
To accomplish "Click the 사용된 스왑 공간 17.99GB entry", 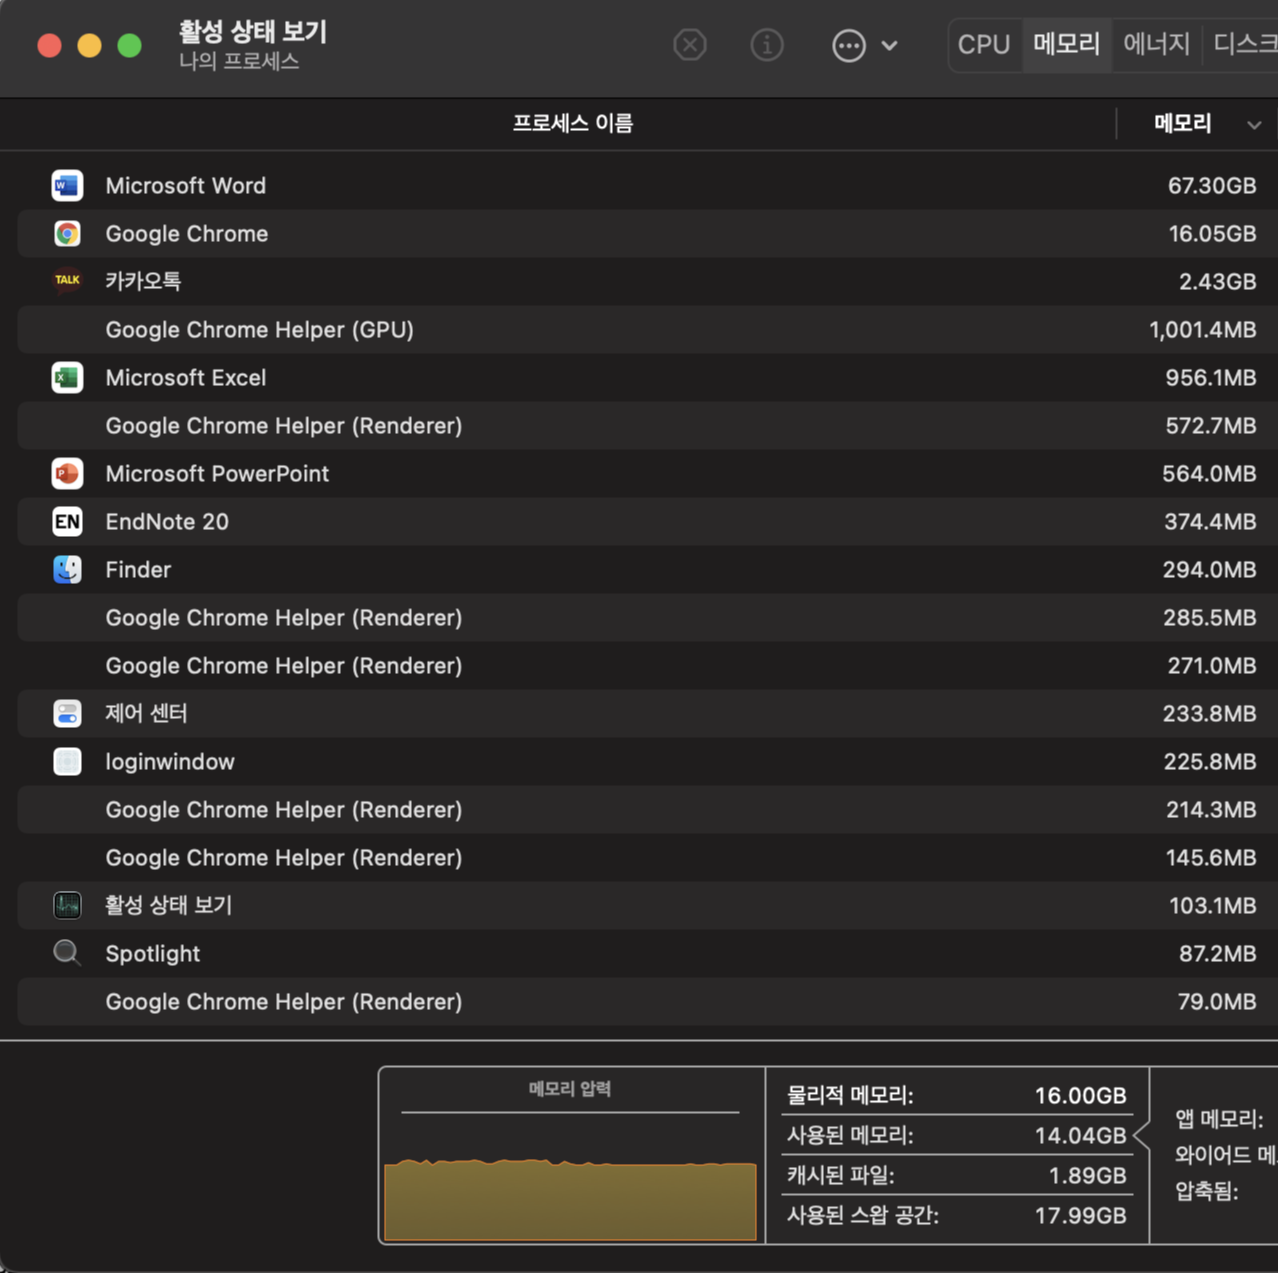I will coord(957,1215).
